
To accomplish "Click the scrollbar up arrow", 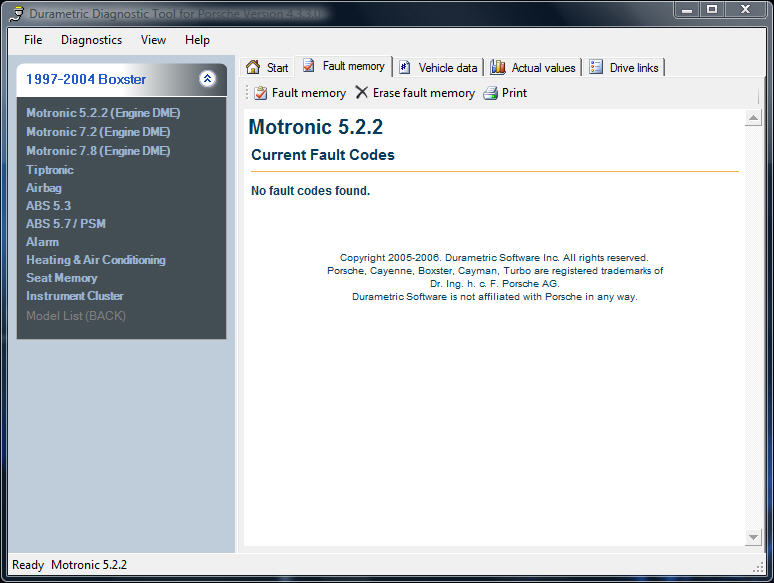I will 753,118.
